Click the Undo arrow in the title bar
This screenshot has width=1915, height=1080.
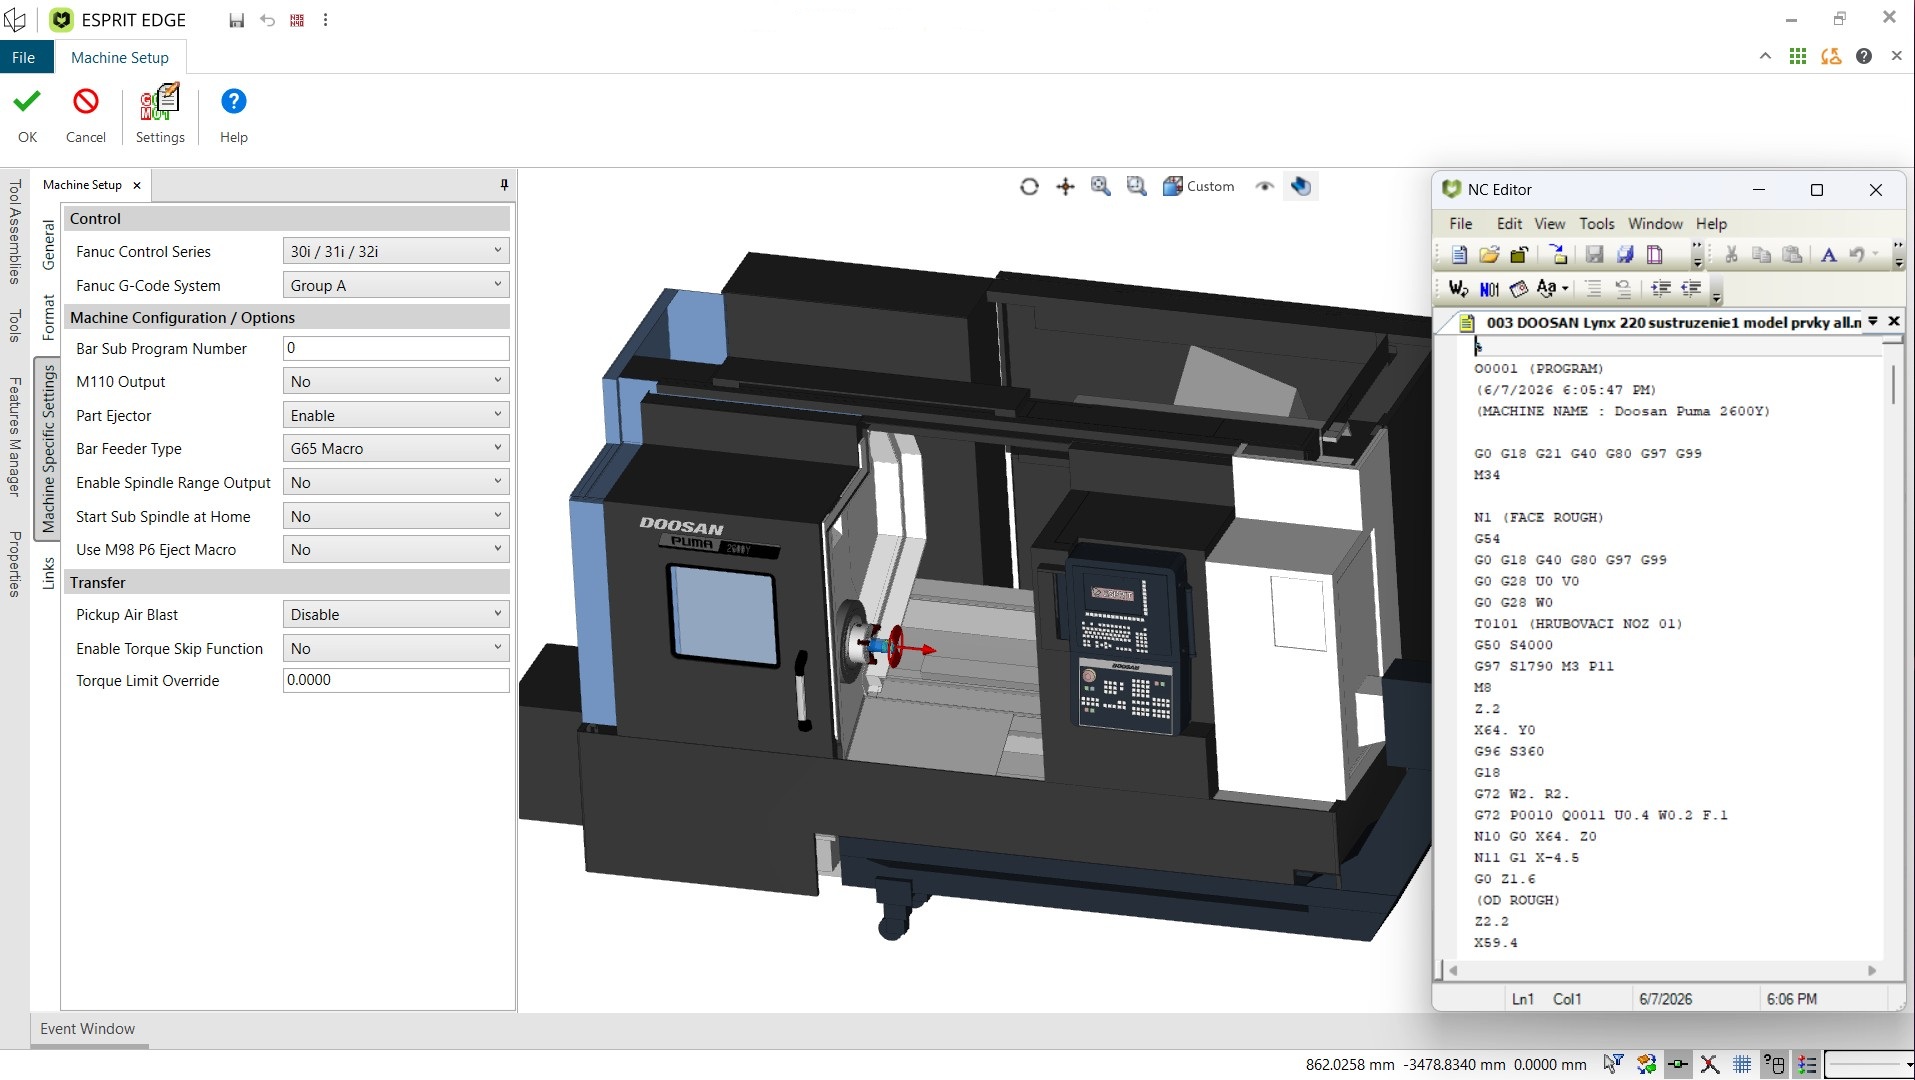pyautogui.click(x=267, y=20)
